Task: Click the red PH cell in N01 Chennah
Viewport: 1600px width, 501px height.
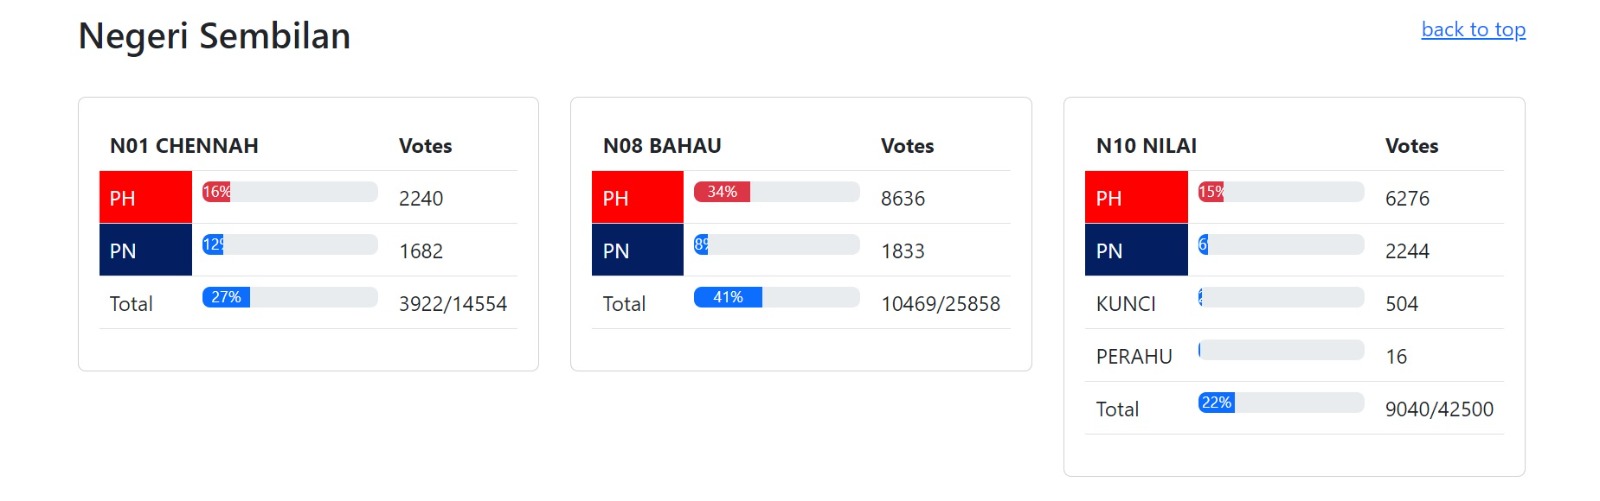Action: 146,197
